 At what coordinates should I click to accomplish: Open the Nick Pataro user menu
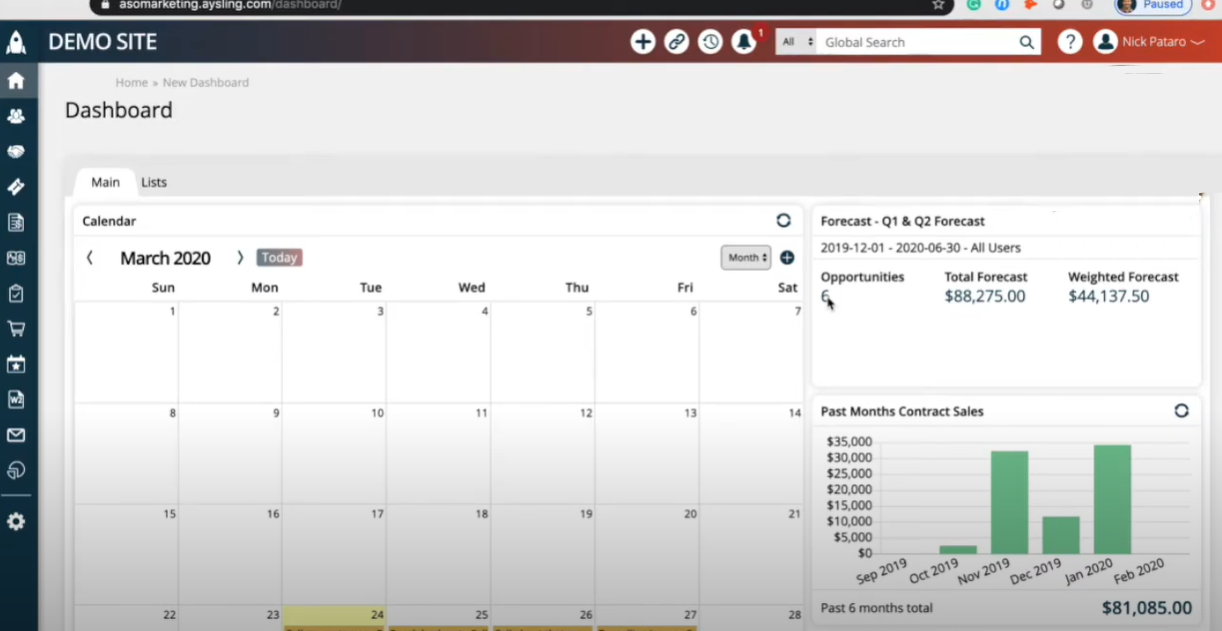1149,42
